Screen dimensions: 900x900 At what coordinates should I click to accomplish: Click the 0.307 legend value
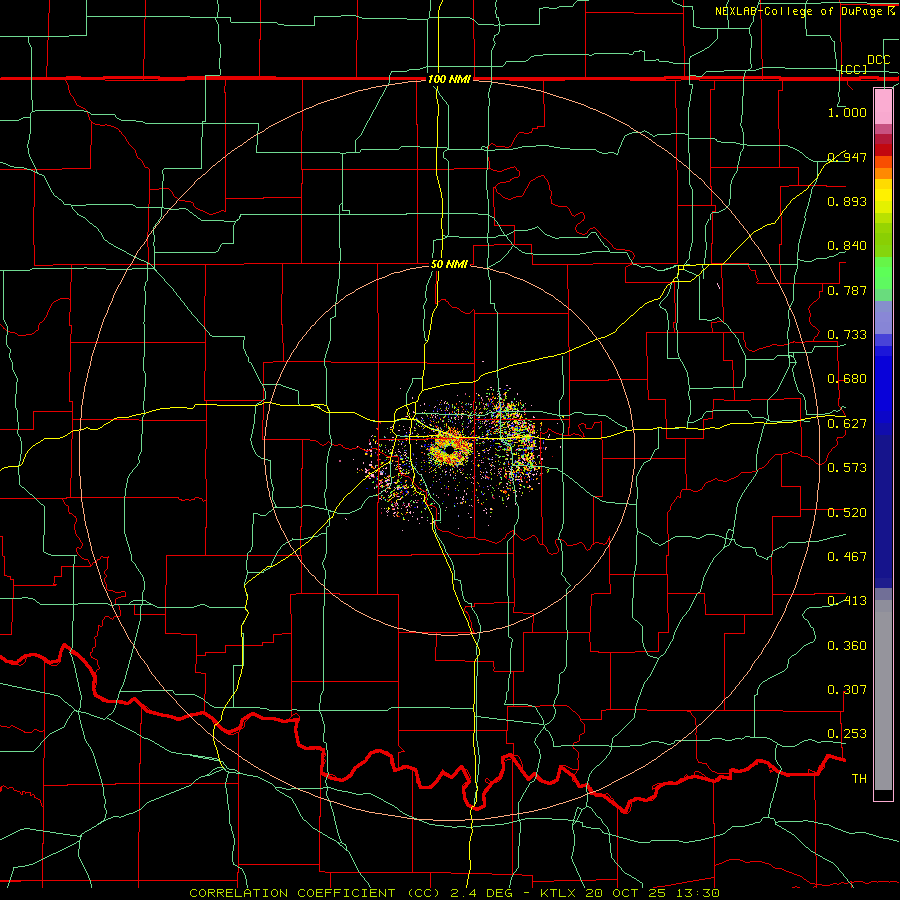847,690
